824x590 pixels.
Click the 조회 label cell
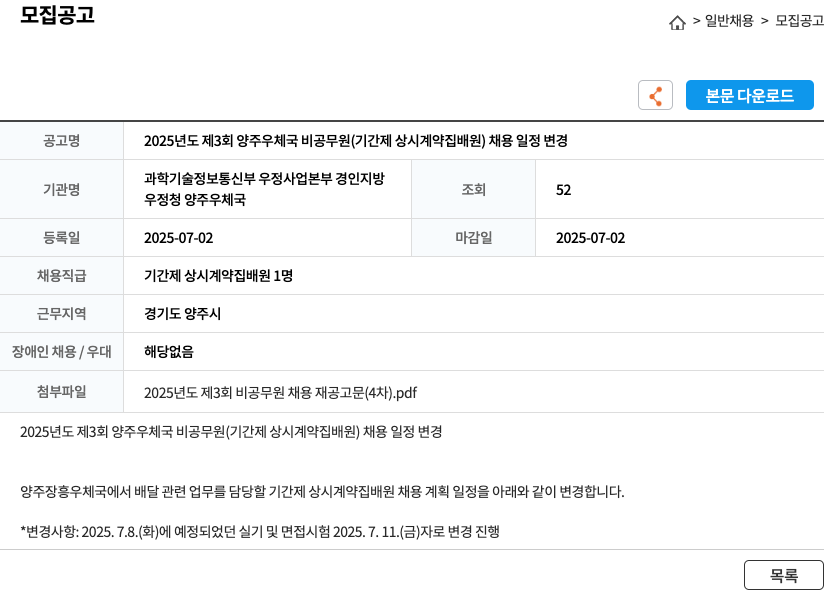click(473, 189)
